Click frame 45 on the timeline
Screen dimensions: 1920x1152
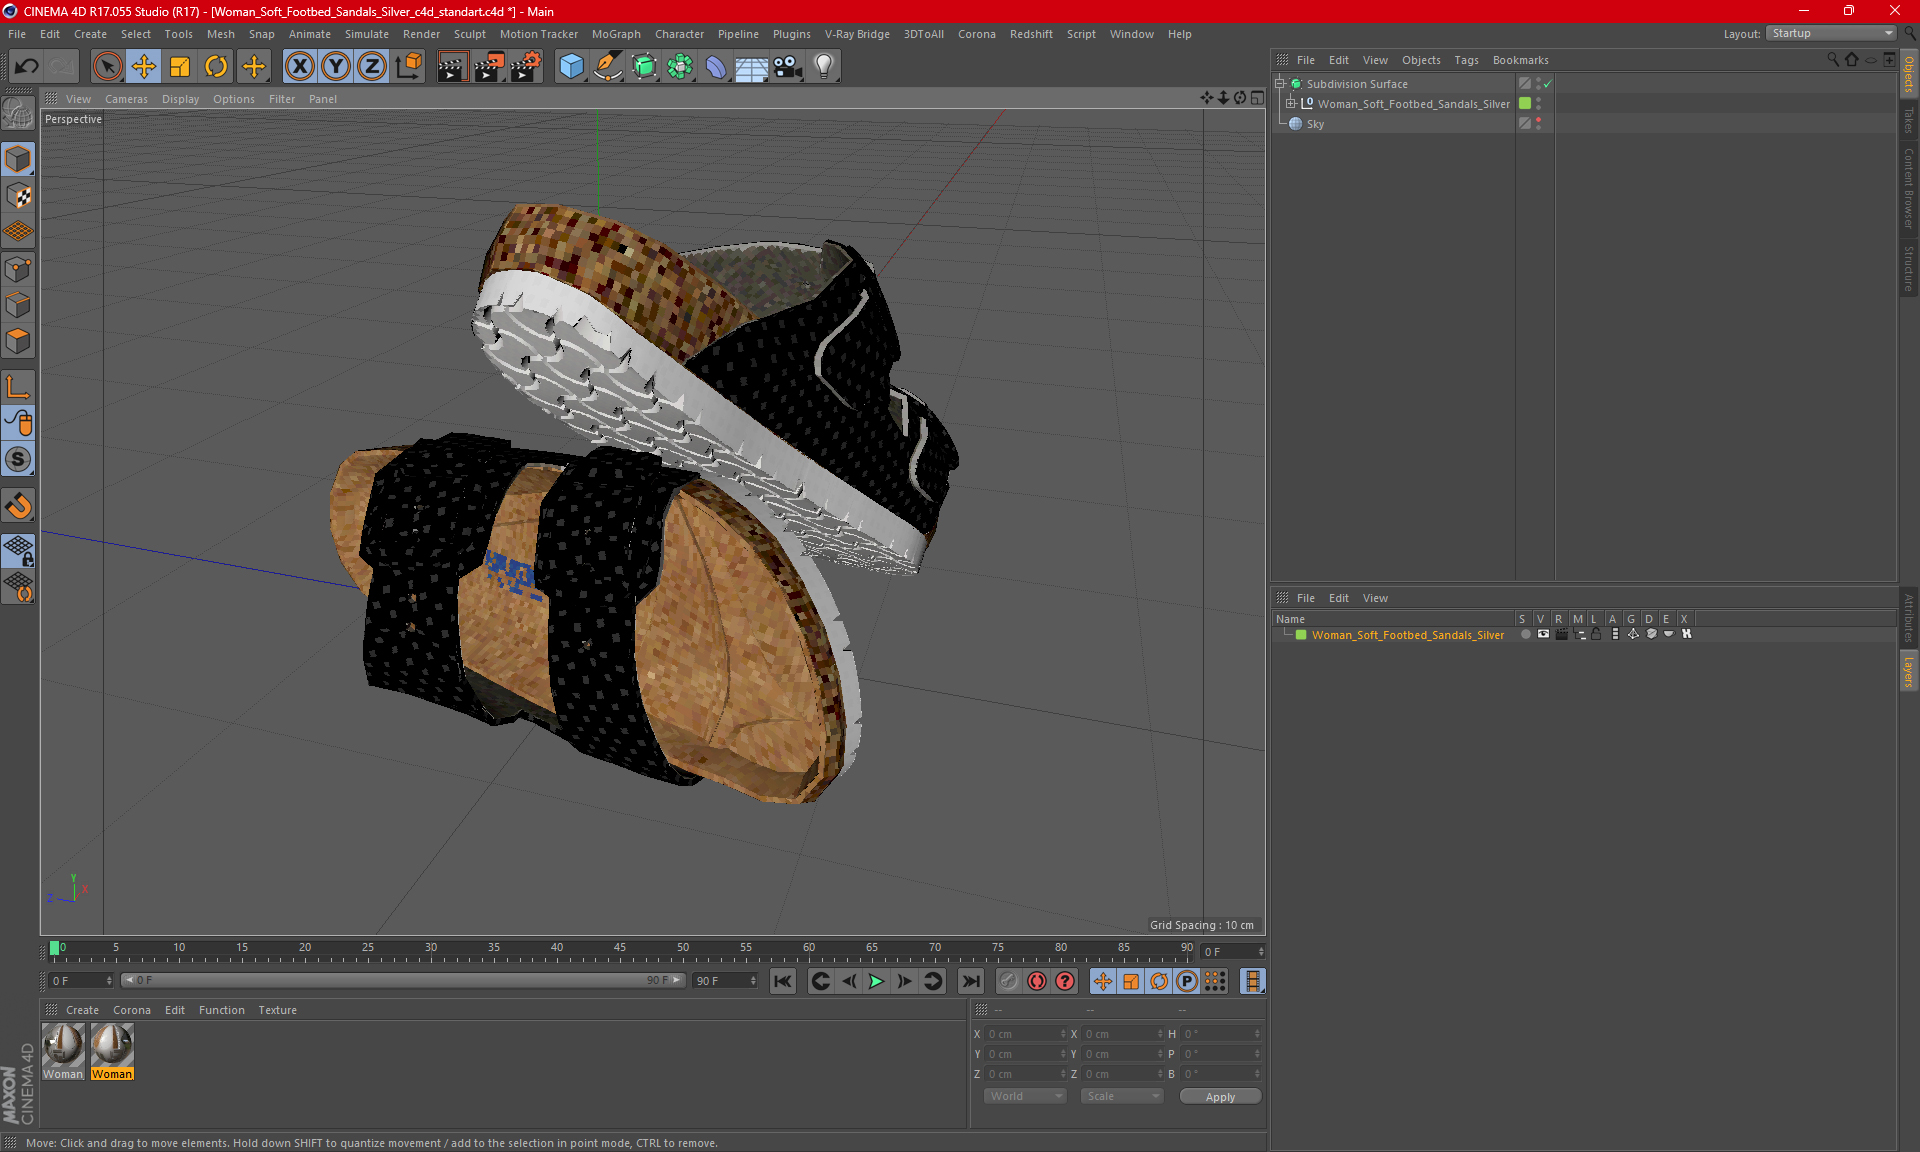tap(620, 948)
